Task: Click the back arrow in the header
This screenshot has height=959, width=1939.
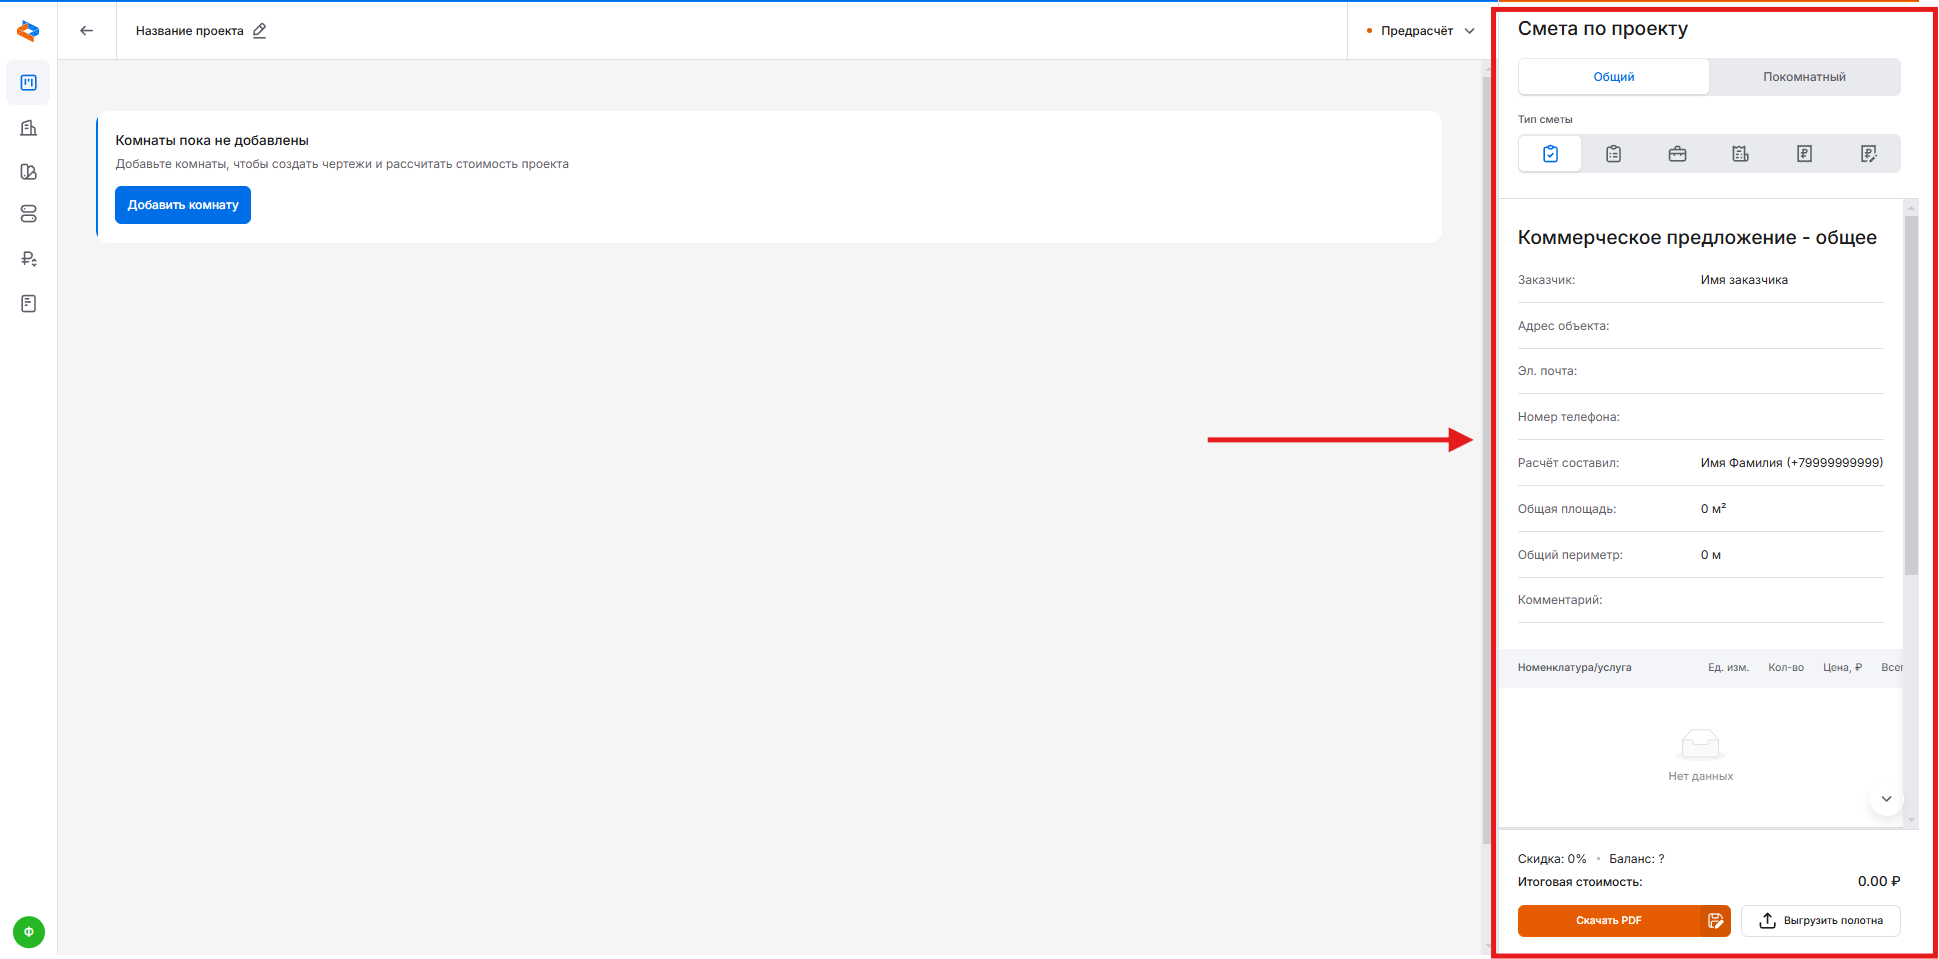Action: coord(87,31)
